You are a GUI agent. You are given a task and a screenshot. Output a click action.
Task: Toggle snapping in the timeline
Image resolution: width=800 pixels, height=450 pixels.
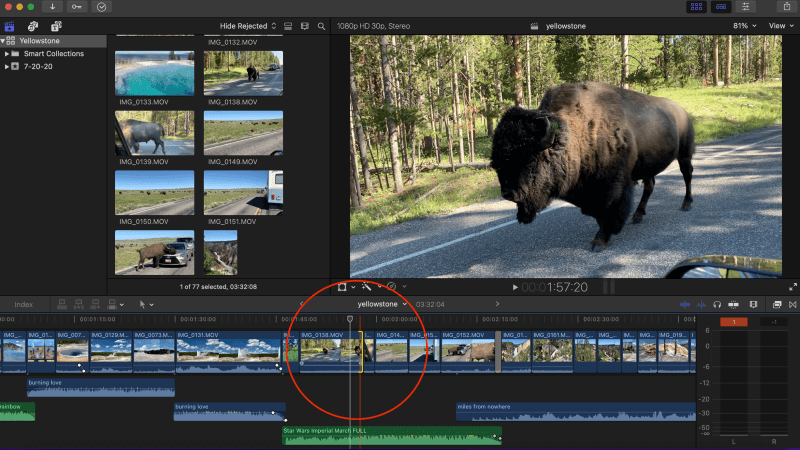[733, 305]
